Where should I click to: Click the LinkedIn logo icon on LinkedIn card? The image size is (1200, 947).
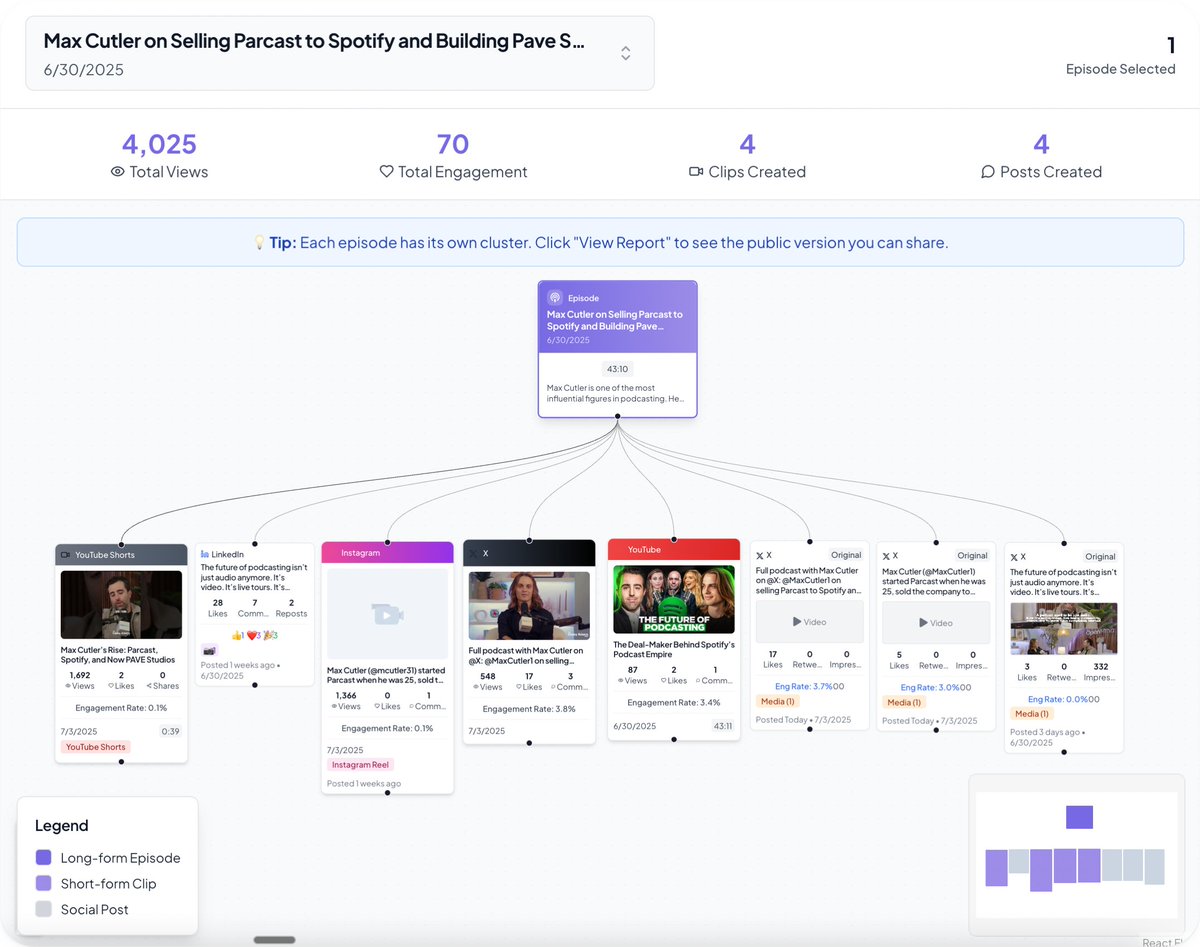point(205,554)
